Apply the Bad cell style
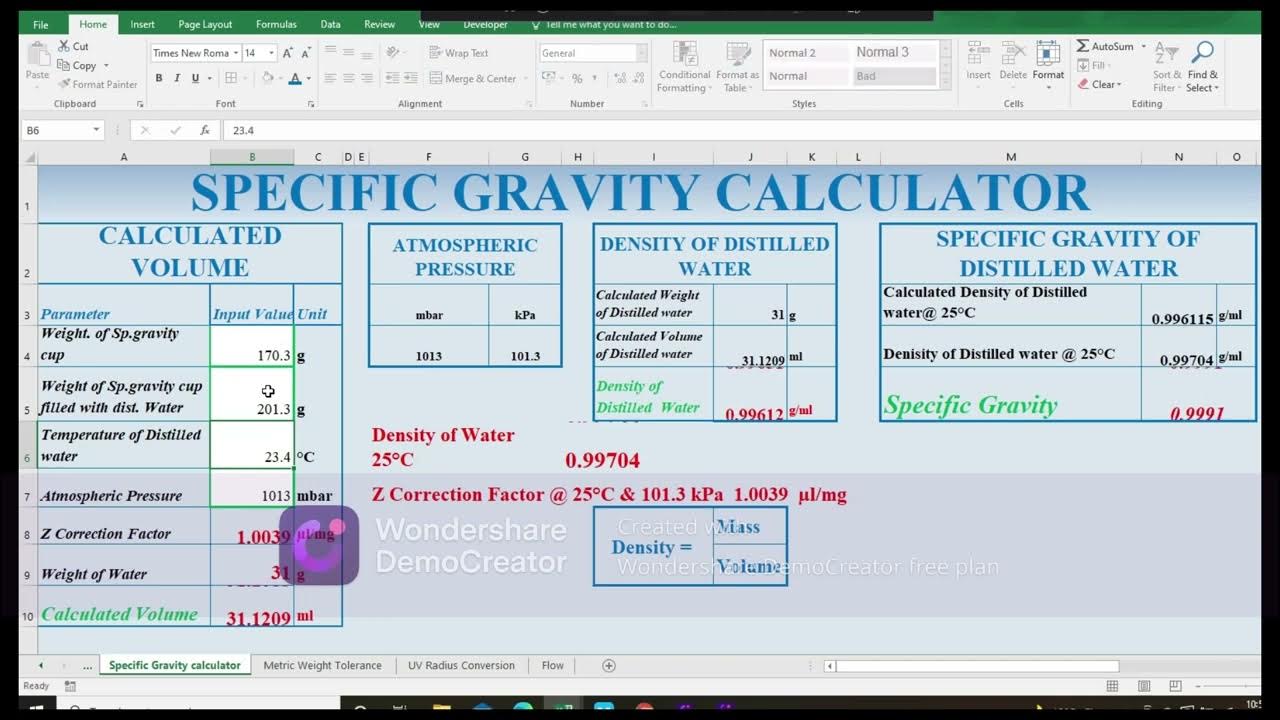The width and height of the screenshot is (1280, 720). coord(894,76)
